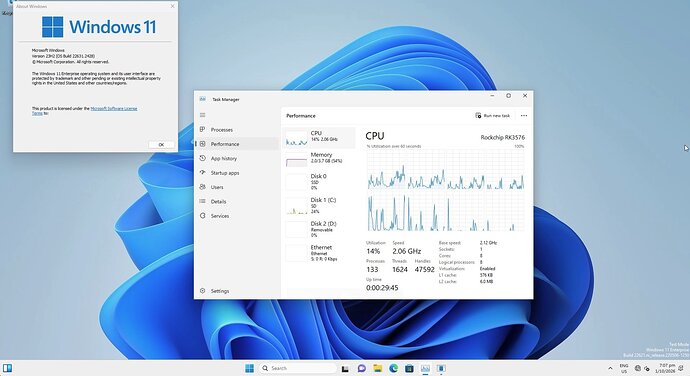Select Disk 0 SSD in performance list

coord(319,181)
